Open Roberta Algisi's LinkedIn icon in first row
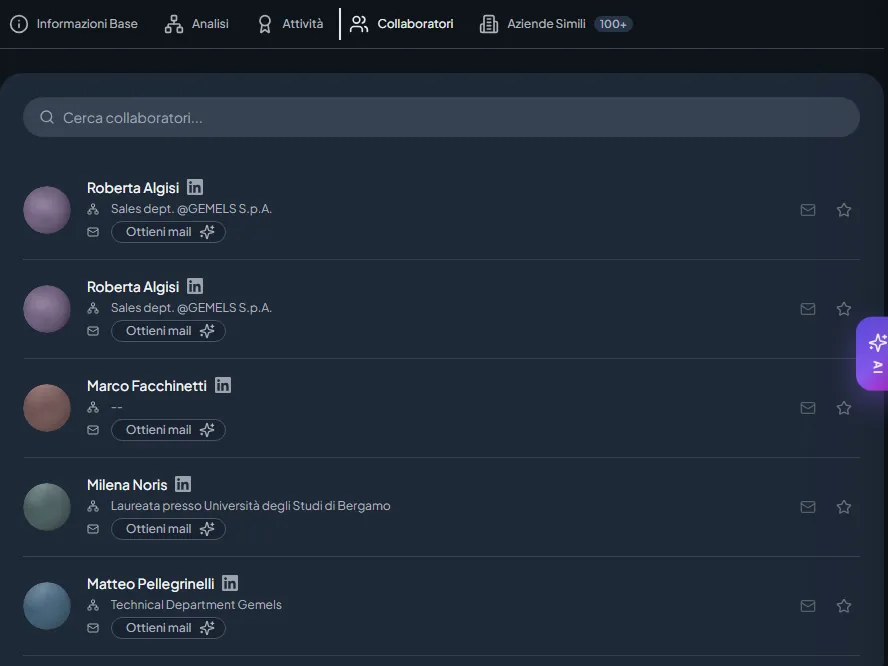 click(195, 187)
